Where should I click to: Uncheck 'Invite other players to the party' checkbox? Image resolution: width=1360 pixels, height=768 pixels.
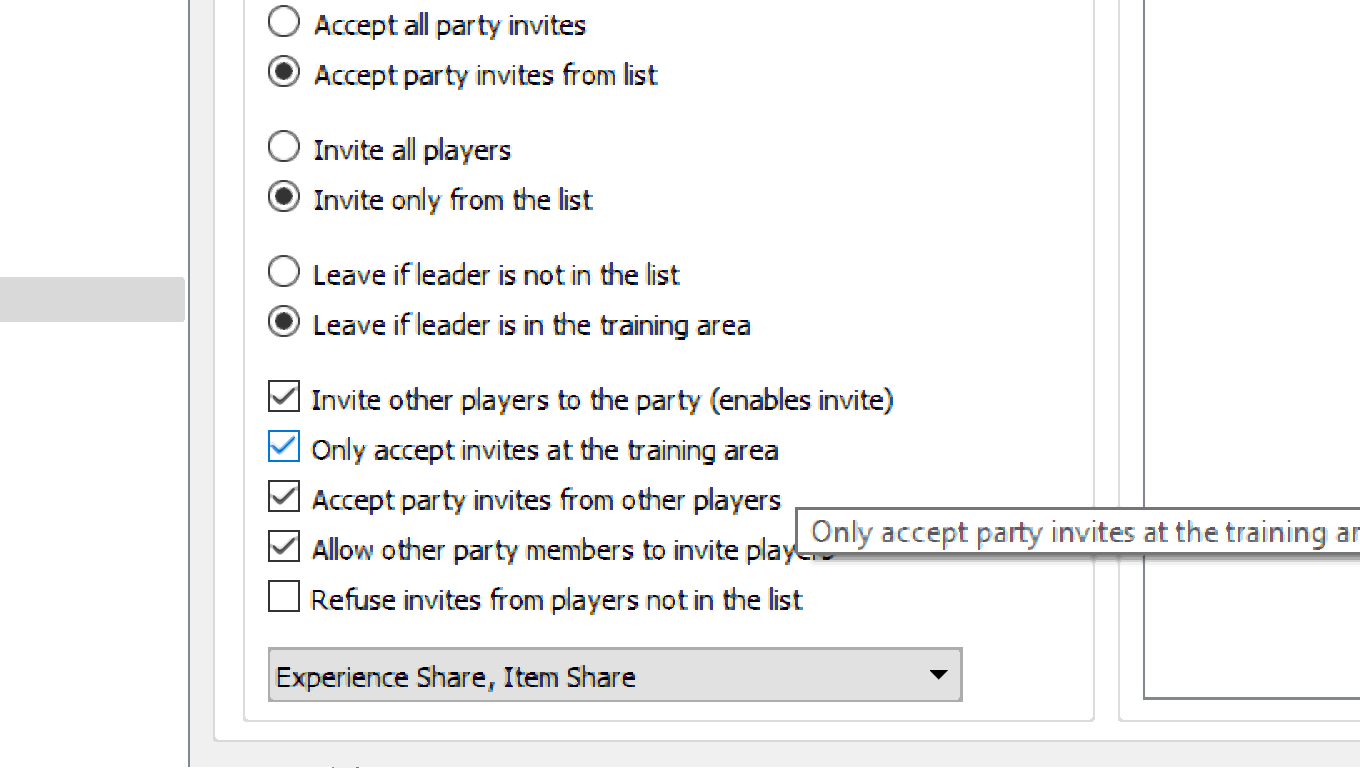284,397
